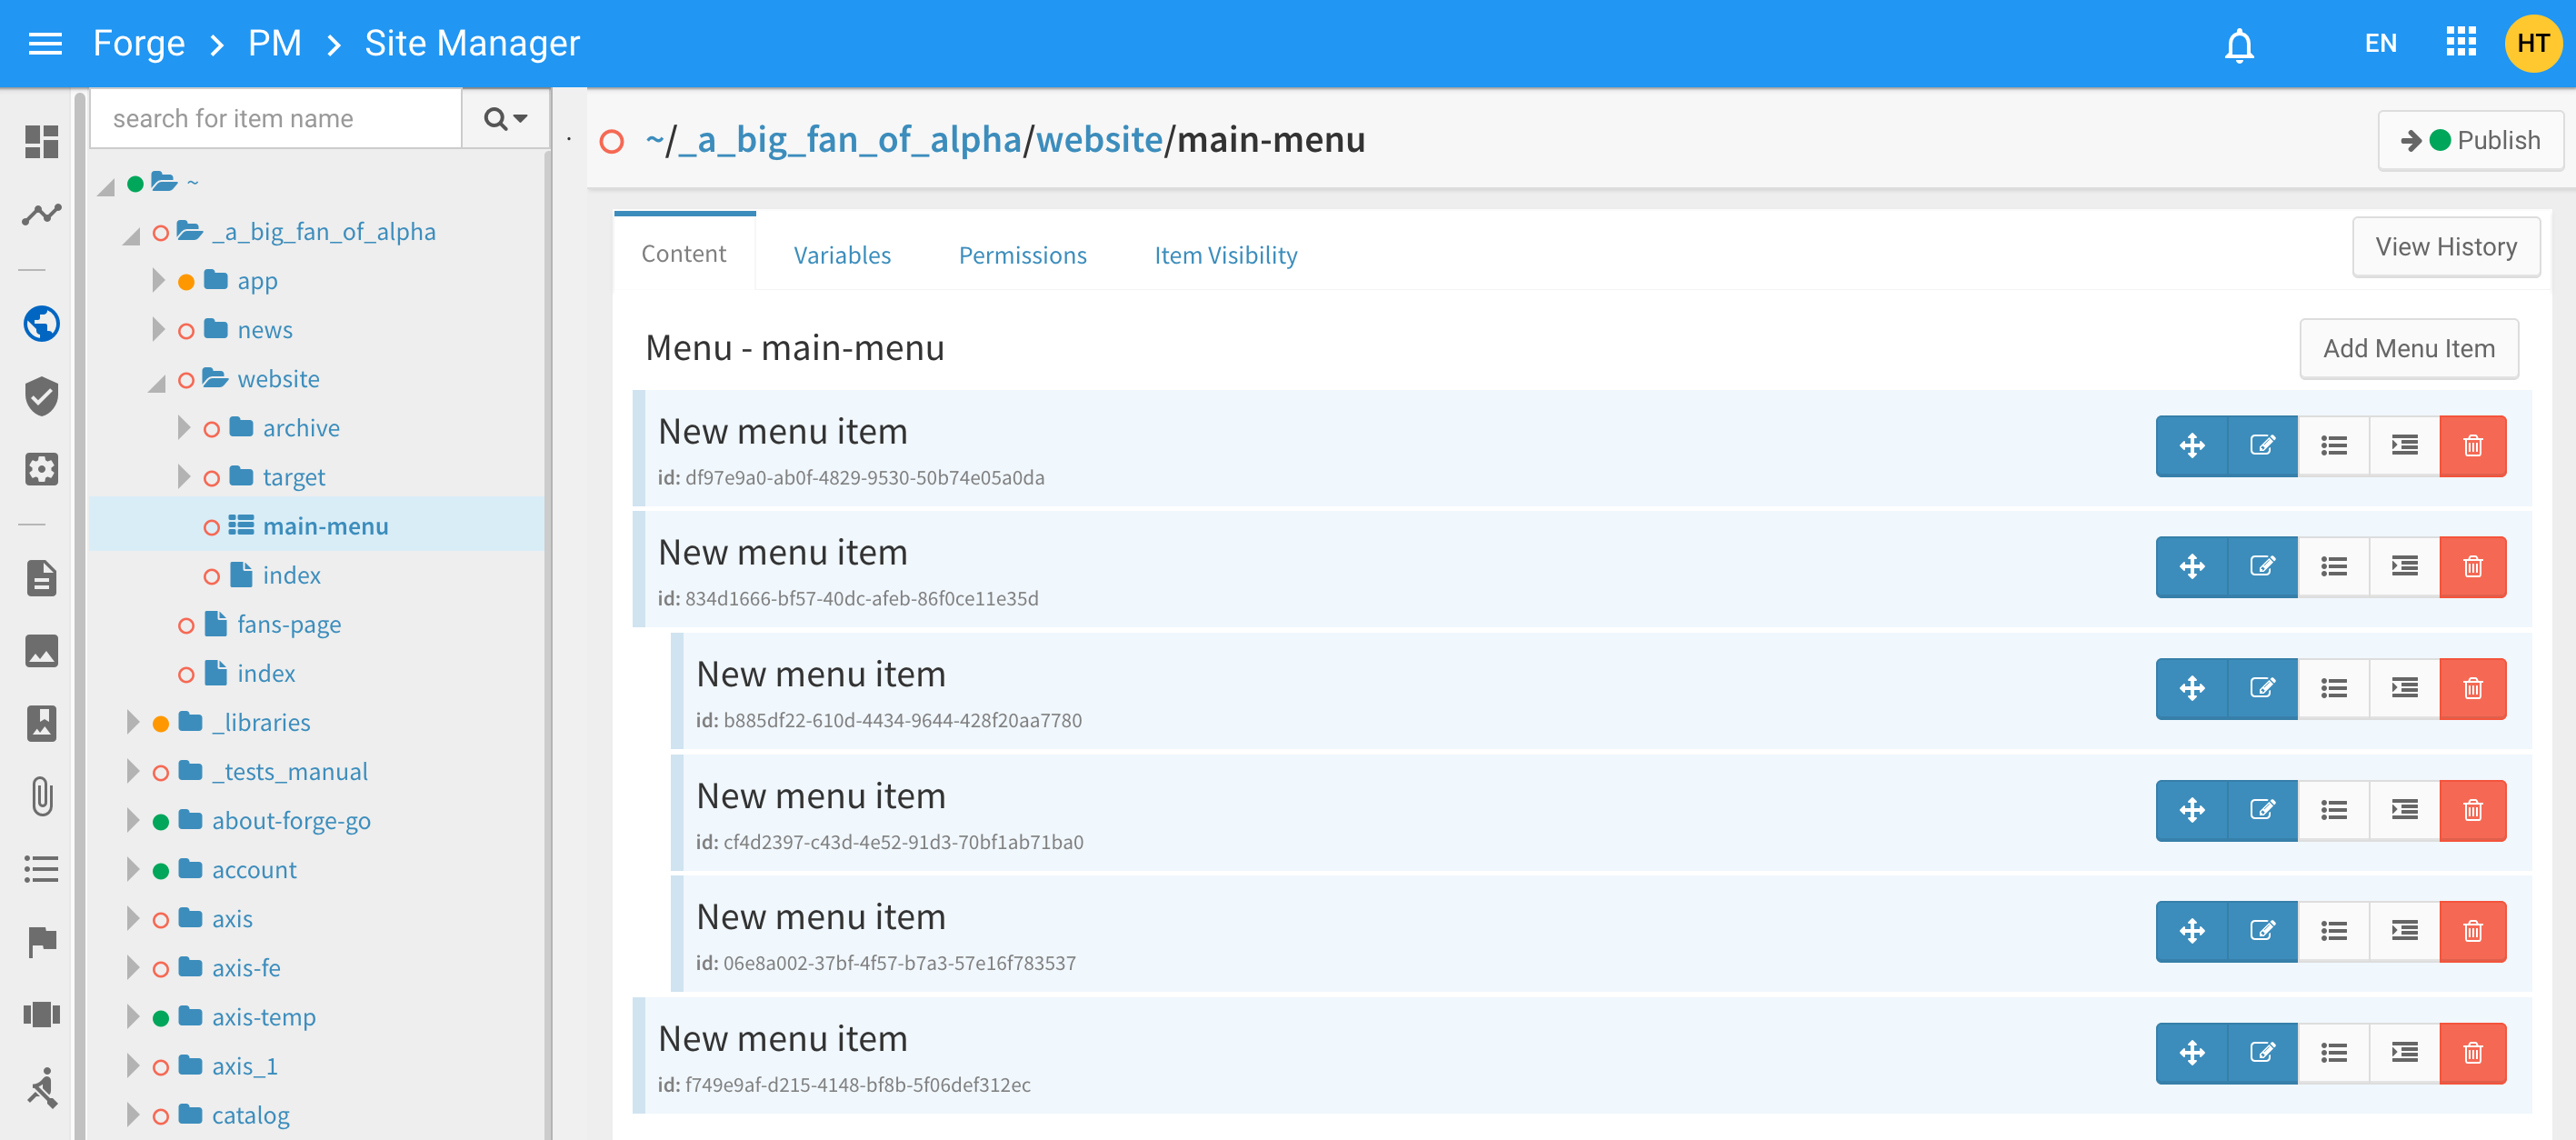This screenshot has width=2576, height=1140.
Task: Move menu item df97e9a0 with arrows icon
Action: coord(2191,445)
